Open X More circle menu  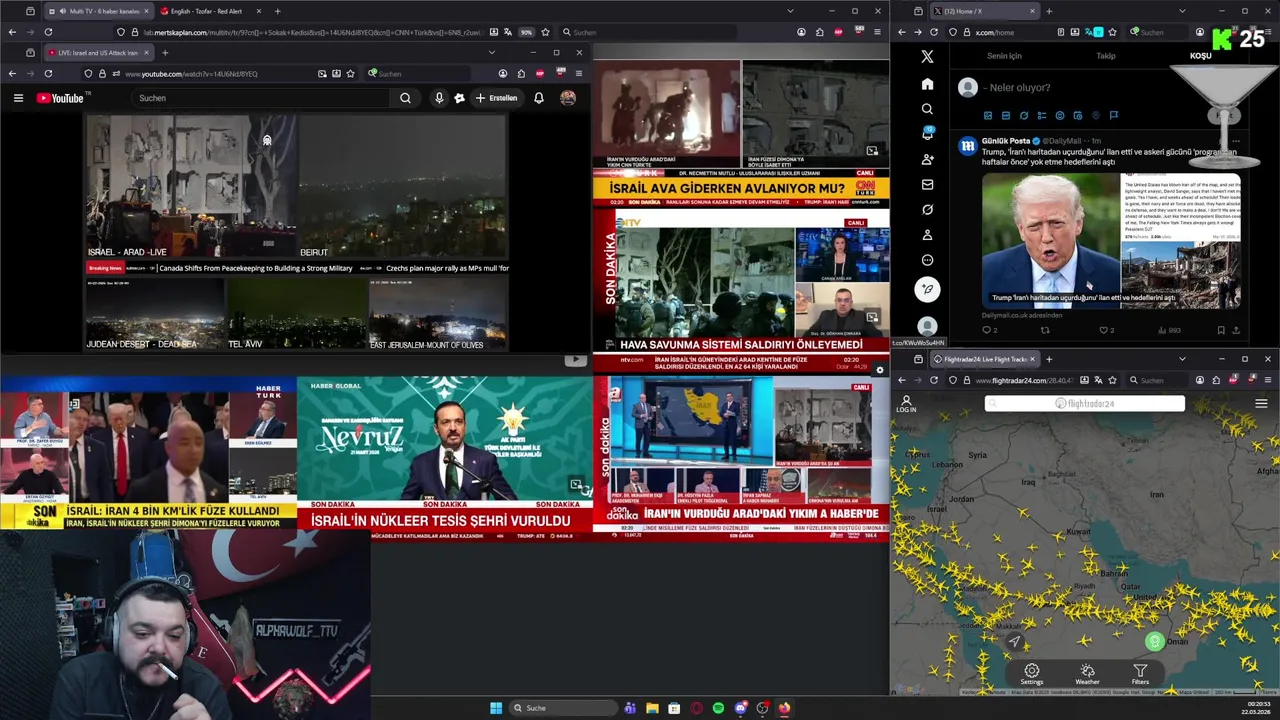tap(927, 260)
